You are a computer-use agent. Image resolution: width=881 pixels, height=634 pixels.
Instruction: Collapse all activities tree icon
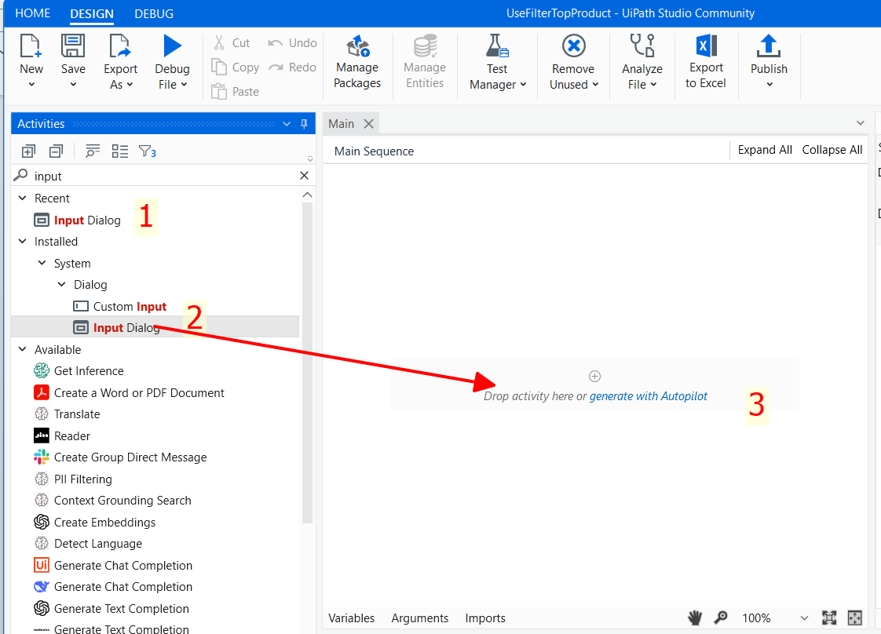point(56,151)
